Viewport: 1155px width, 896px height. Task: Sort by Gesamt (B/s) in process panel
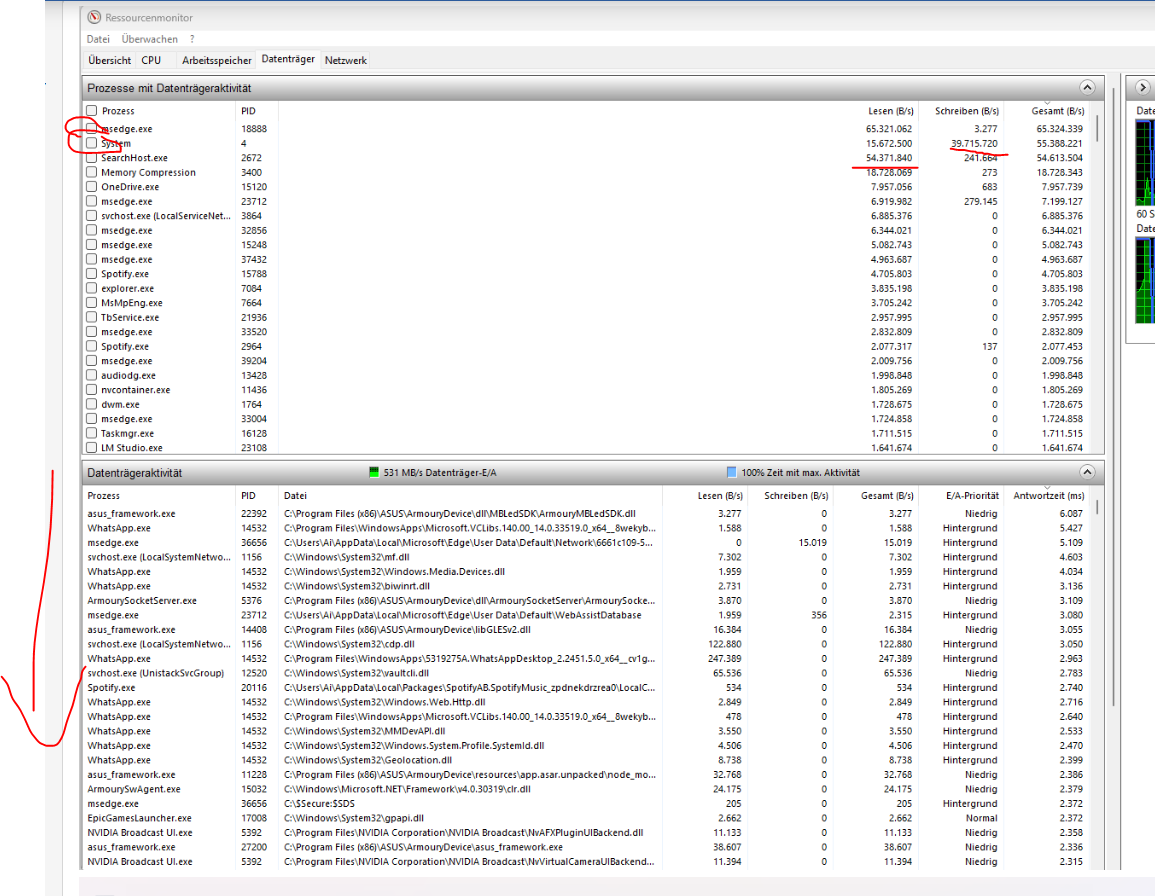tap(1058, 111)
